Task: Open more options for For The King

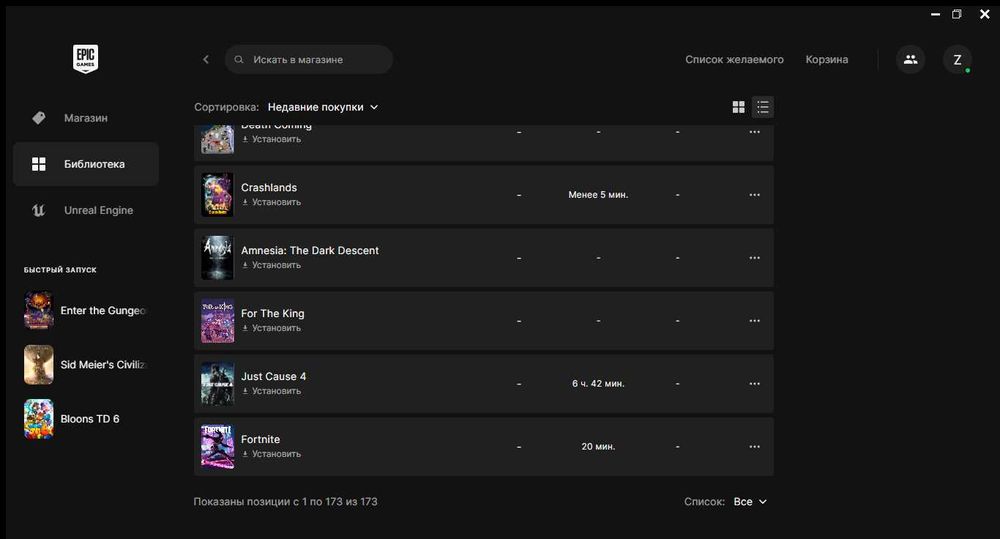Action: (754, 321)
